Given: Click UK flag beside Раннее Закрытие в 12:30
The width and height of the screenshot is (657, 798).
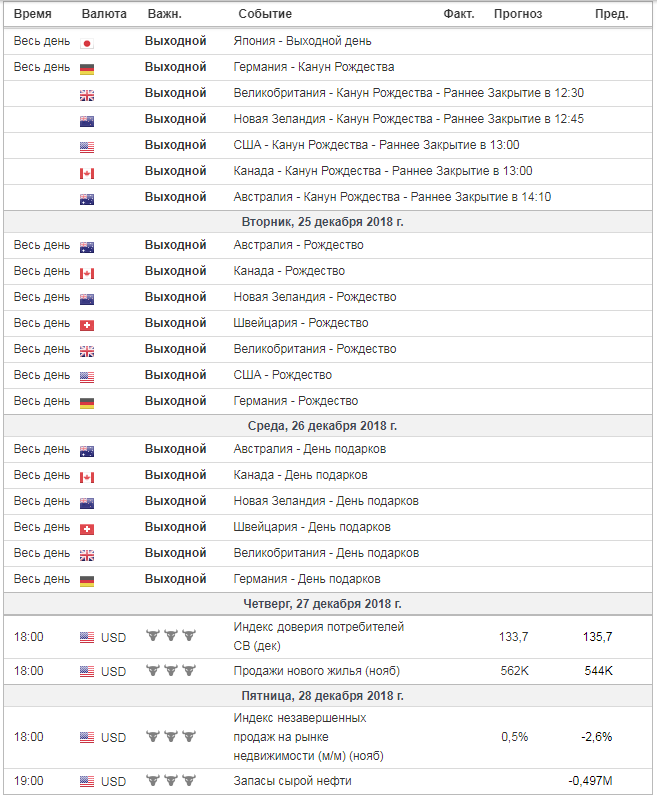Looking at the screenshot, I should (87, 94).
